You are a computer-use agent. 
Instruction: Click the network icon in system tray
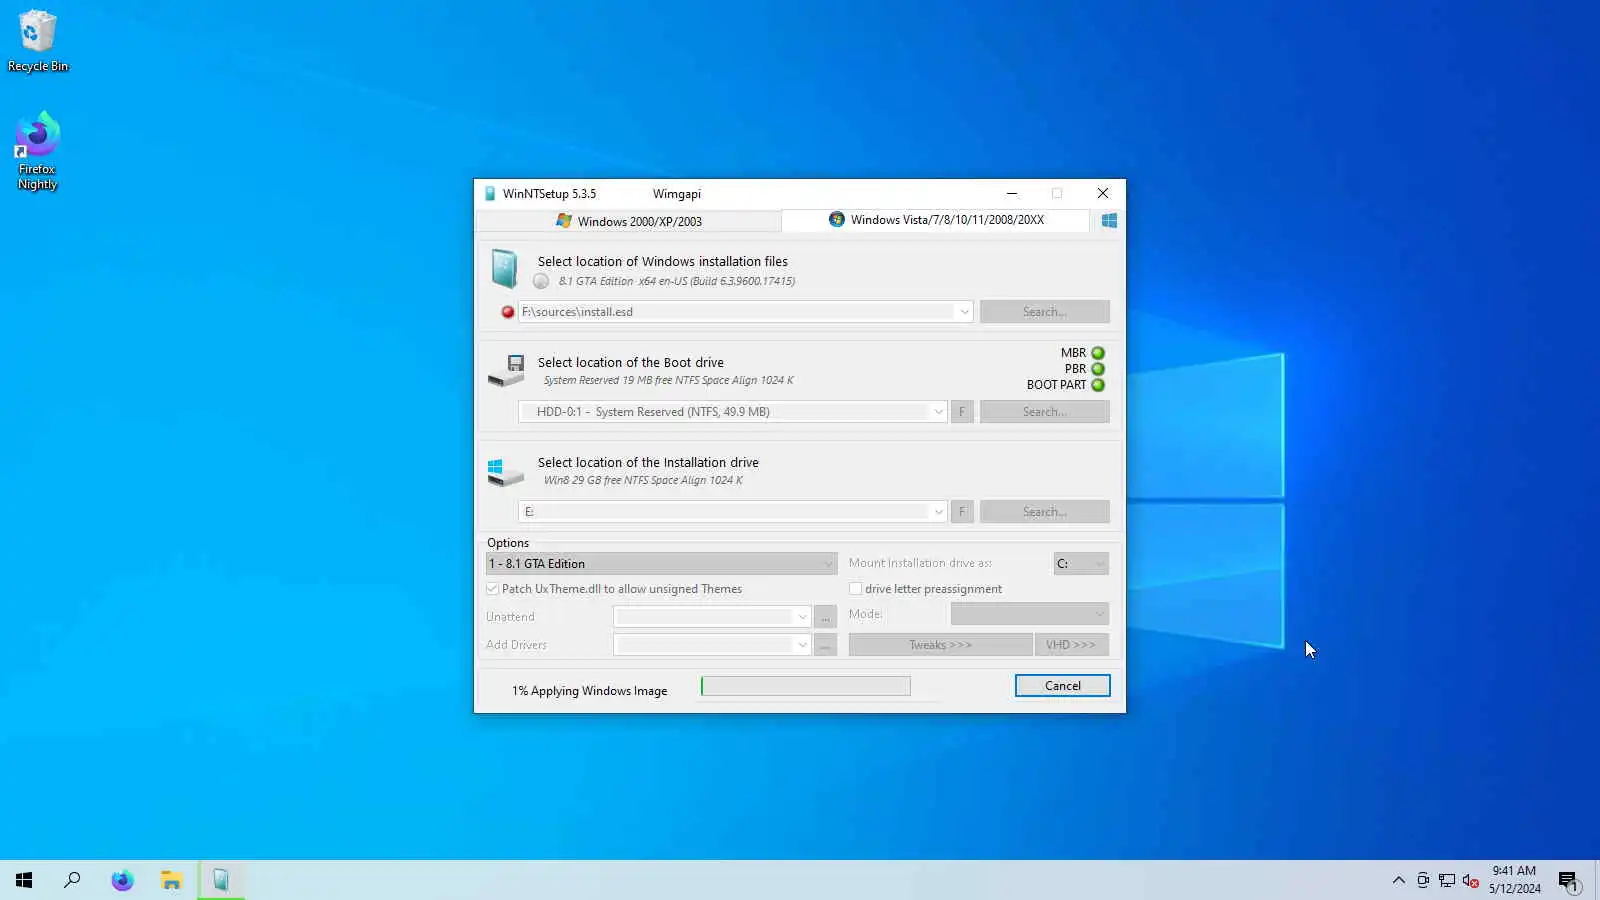(x=1447, y=880)
